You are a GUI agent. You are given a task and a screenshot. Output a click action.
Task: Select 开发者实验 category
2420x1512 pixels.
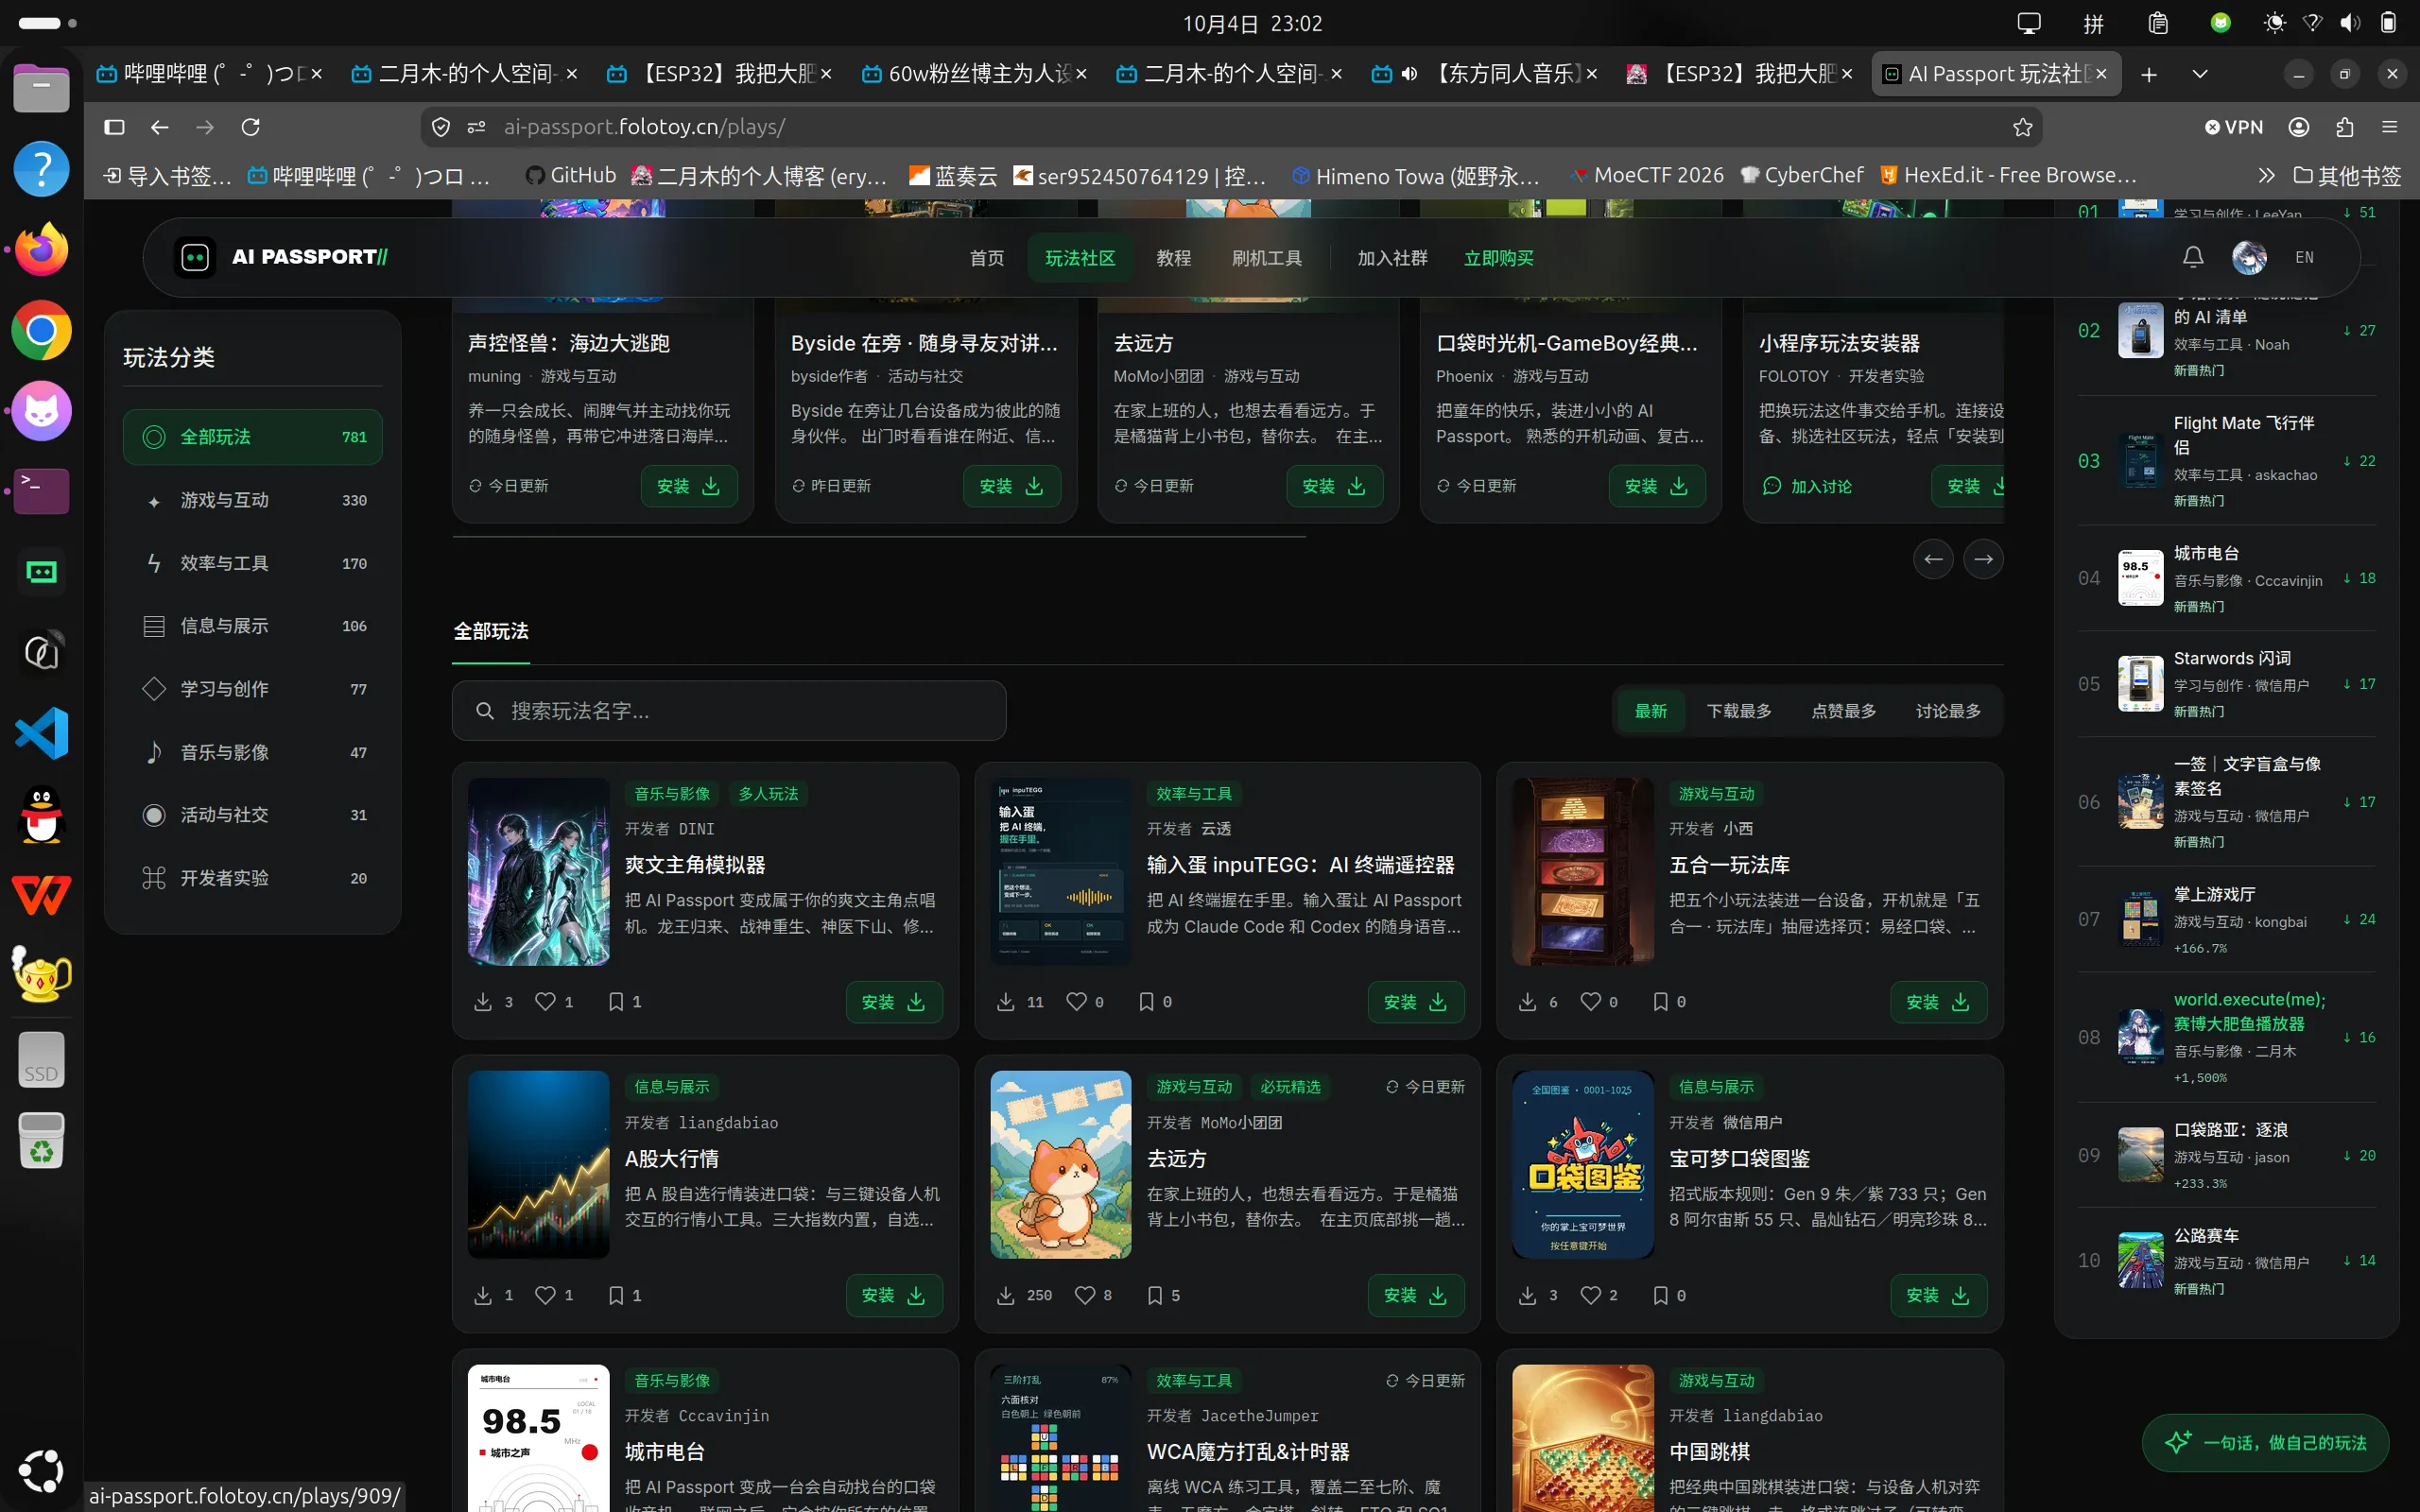tap(252, 878)
